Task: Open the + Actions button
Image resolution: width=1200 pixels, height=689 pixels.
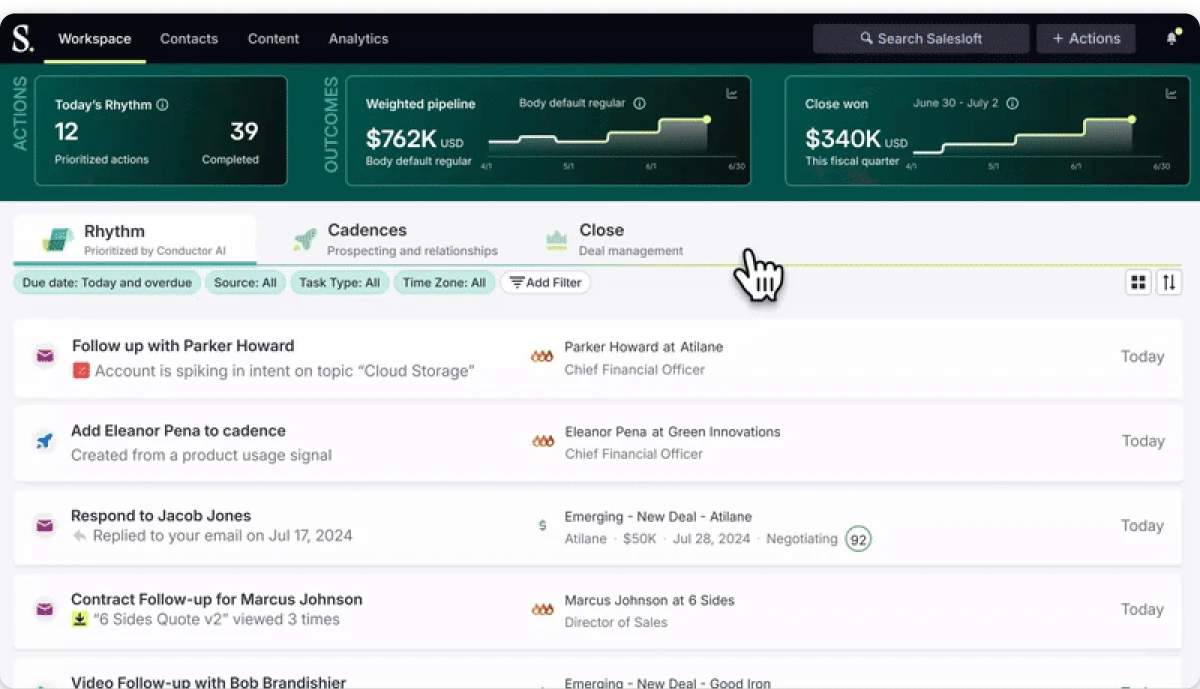Action: (1086, 39)
